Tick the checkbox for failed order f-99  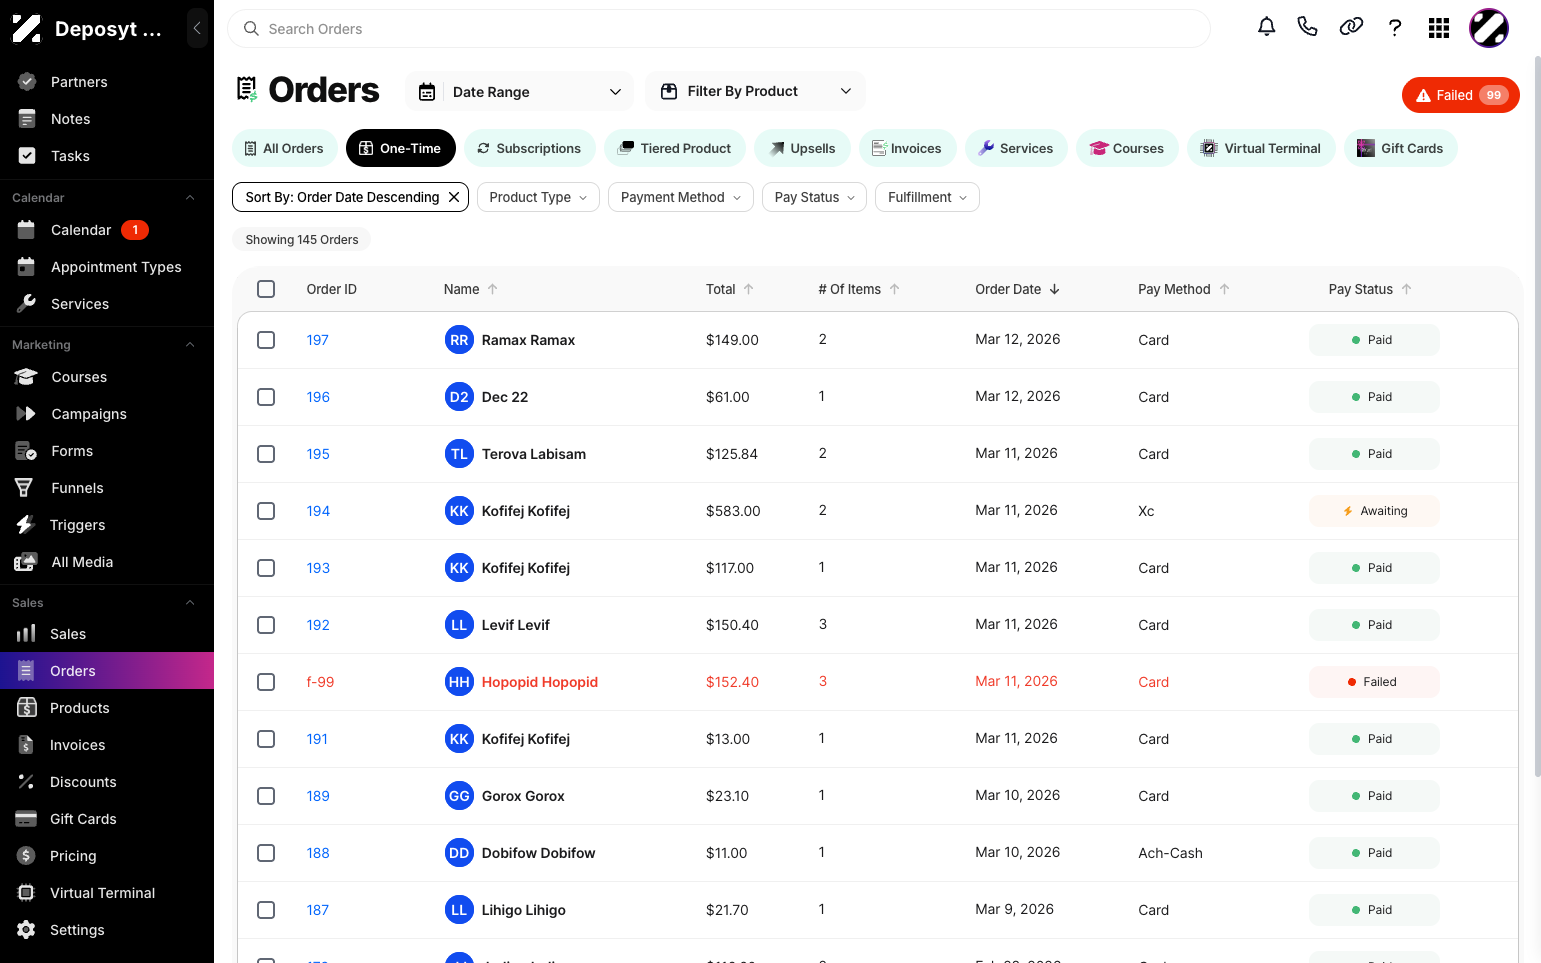click(266, 682)
